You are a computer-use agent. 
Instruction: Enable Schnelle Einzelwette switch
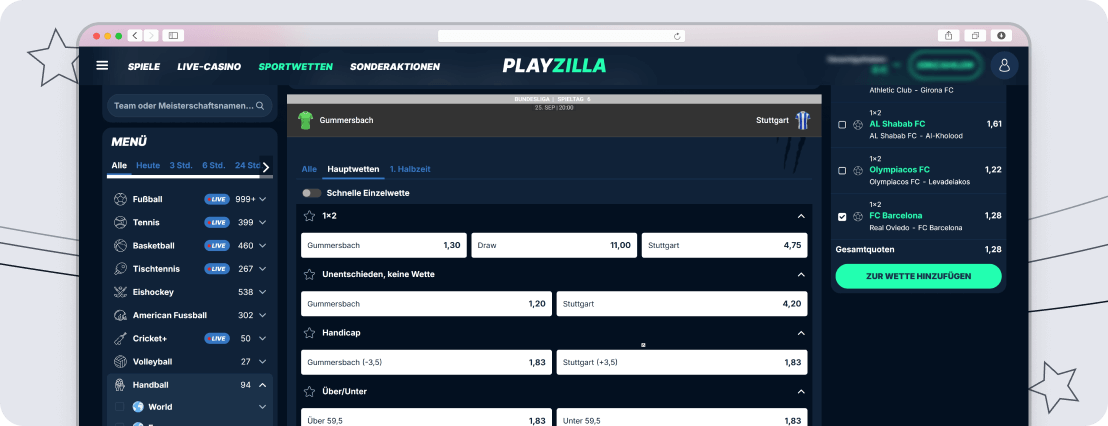(x=312, y=193)
